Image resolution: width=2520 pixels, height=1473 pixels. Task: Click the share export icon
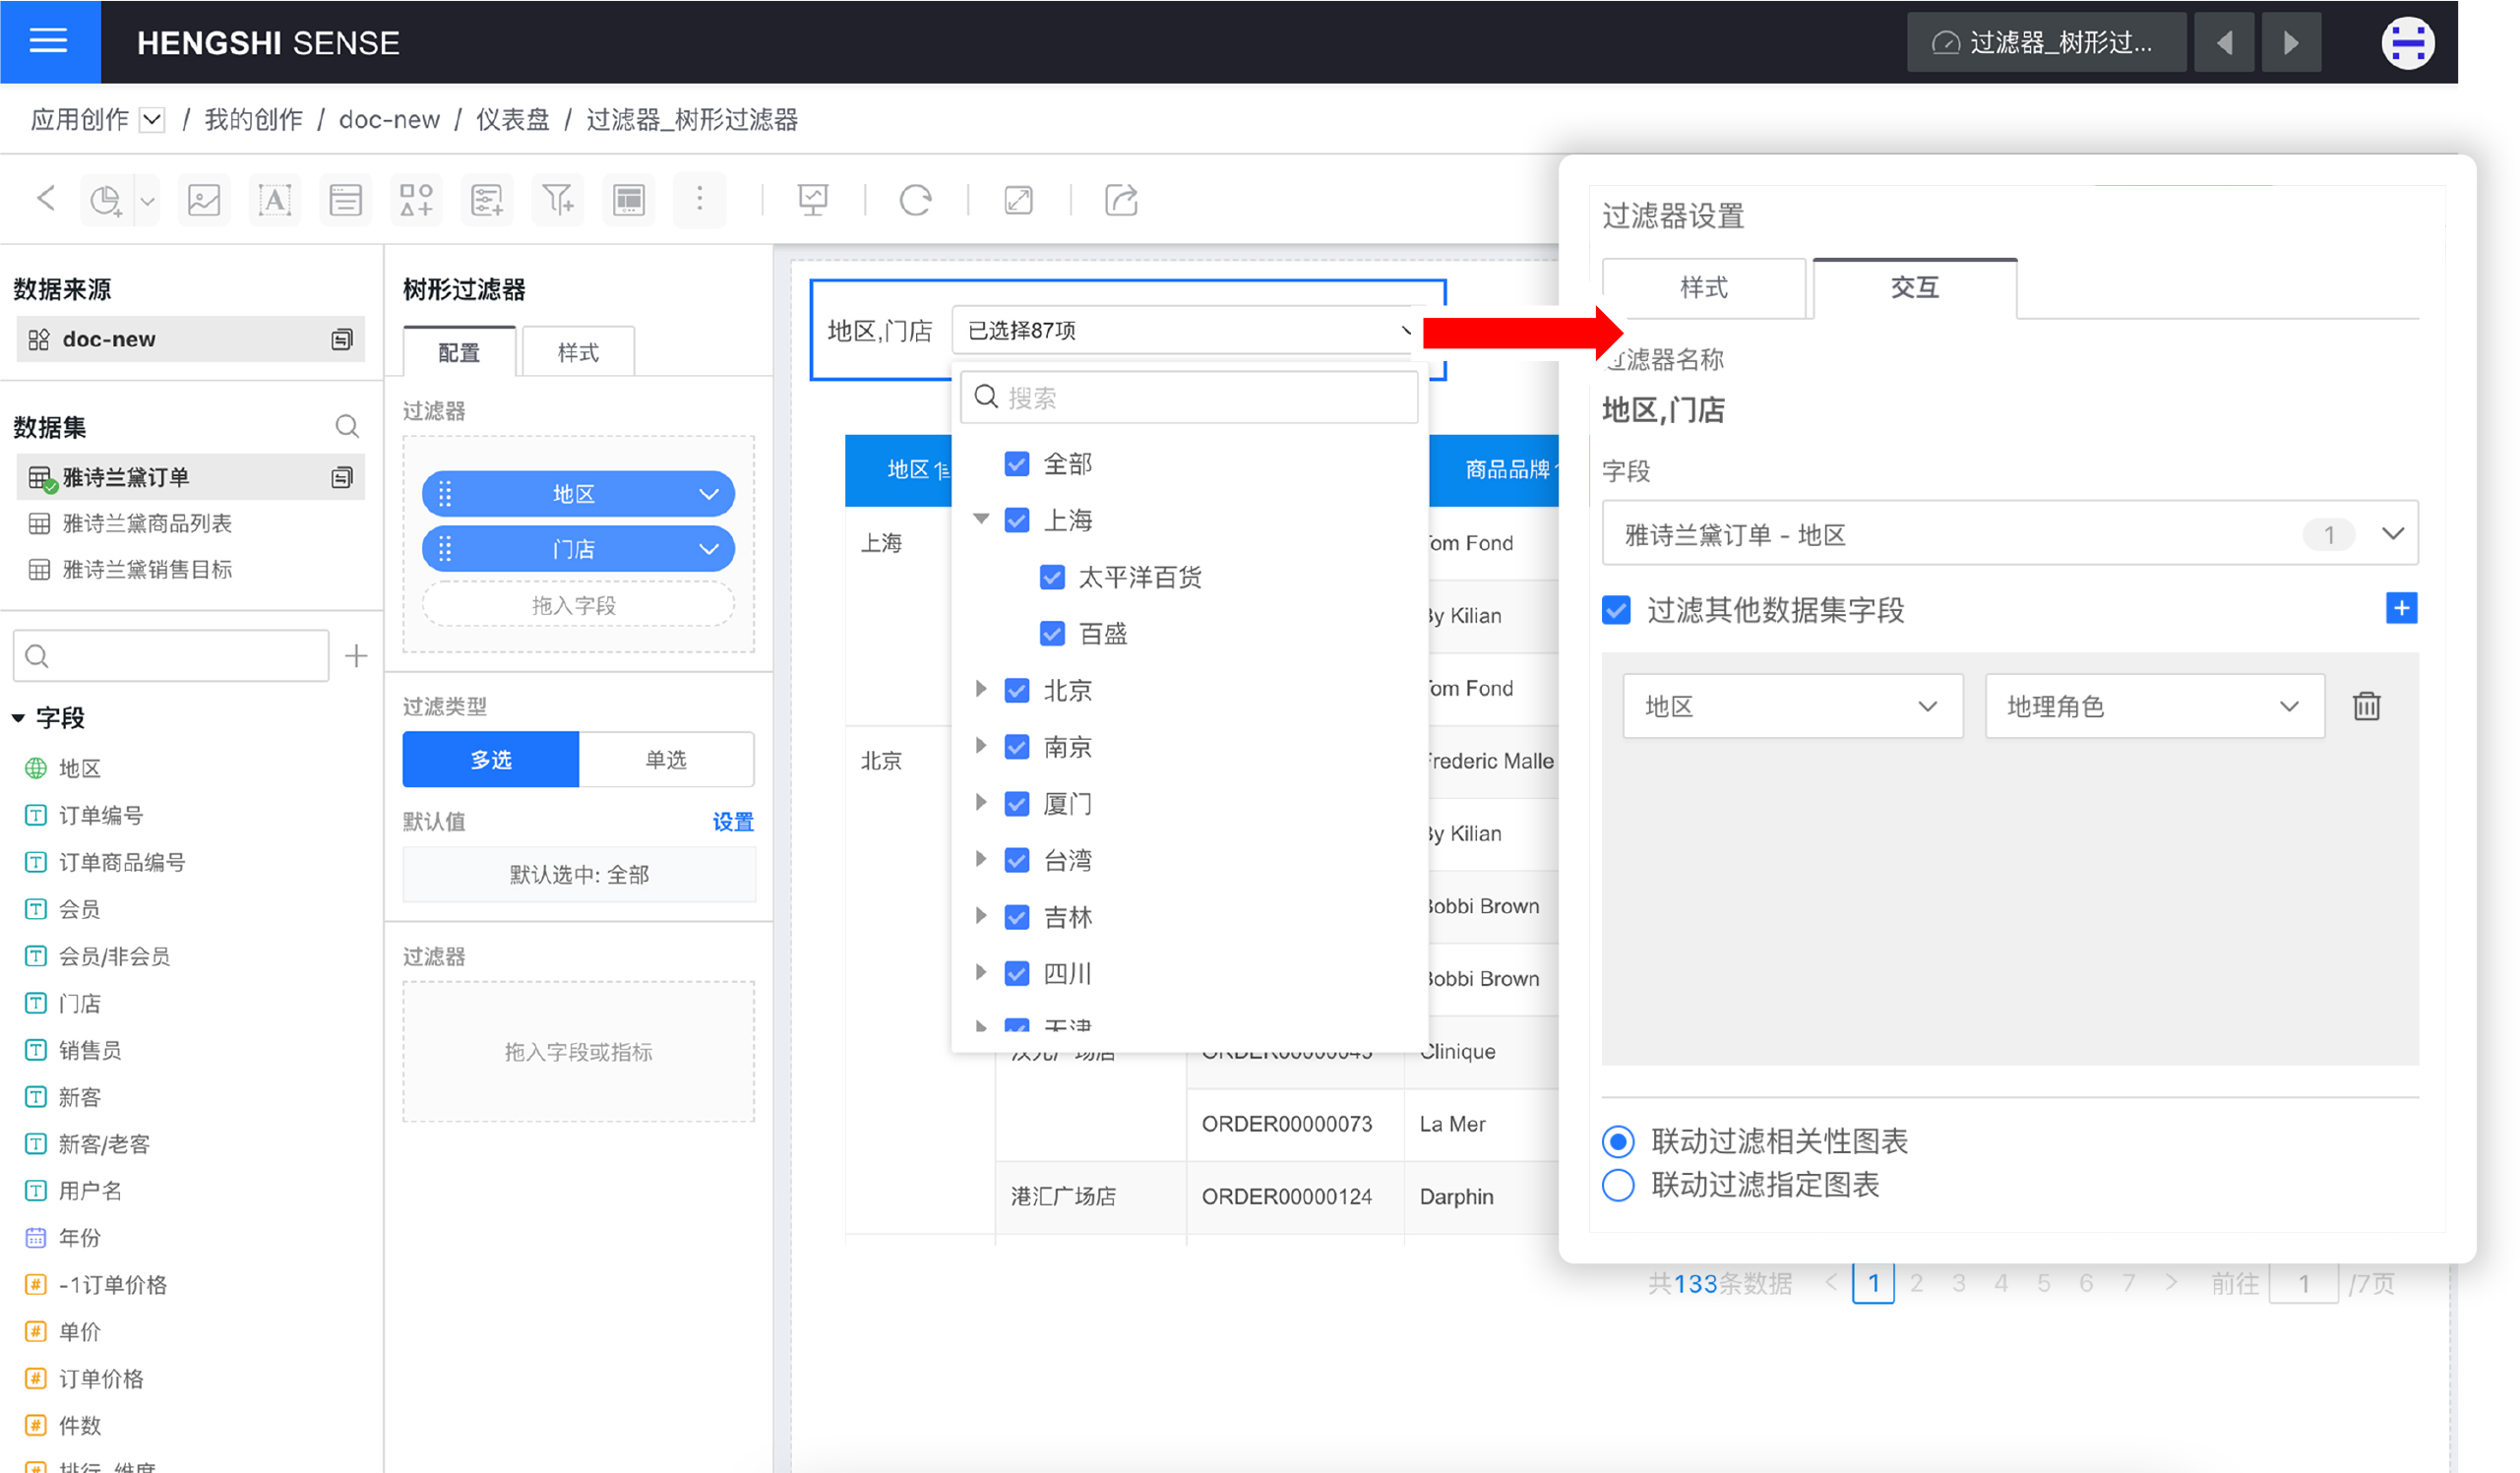tap(1121, 200)
